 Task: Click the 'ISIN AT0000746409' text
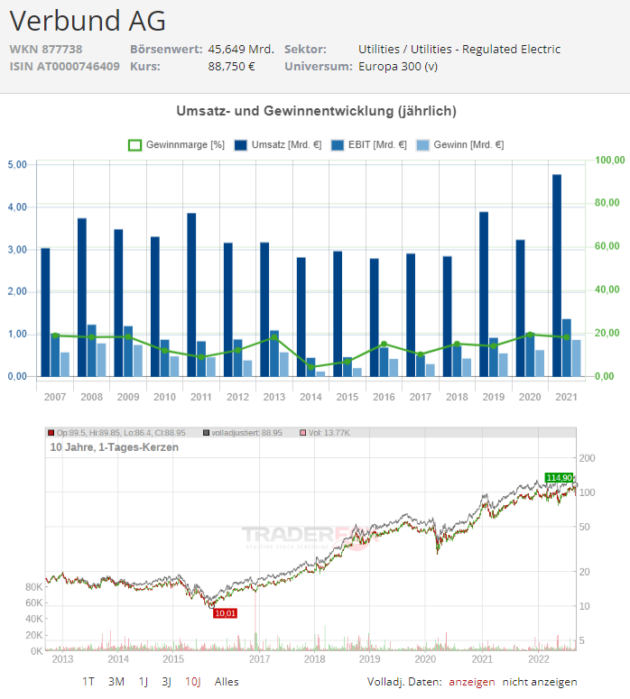[65, 66]
